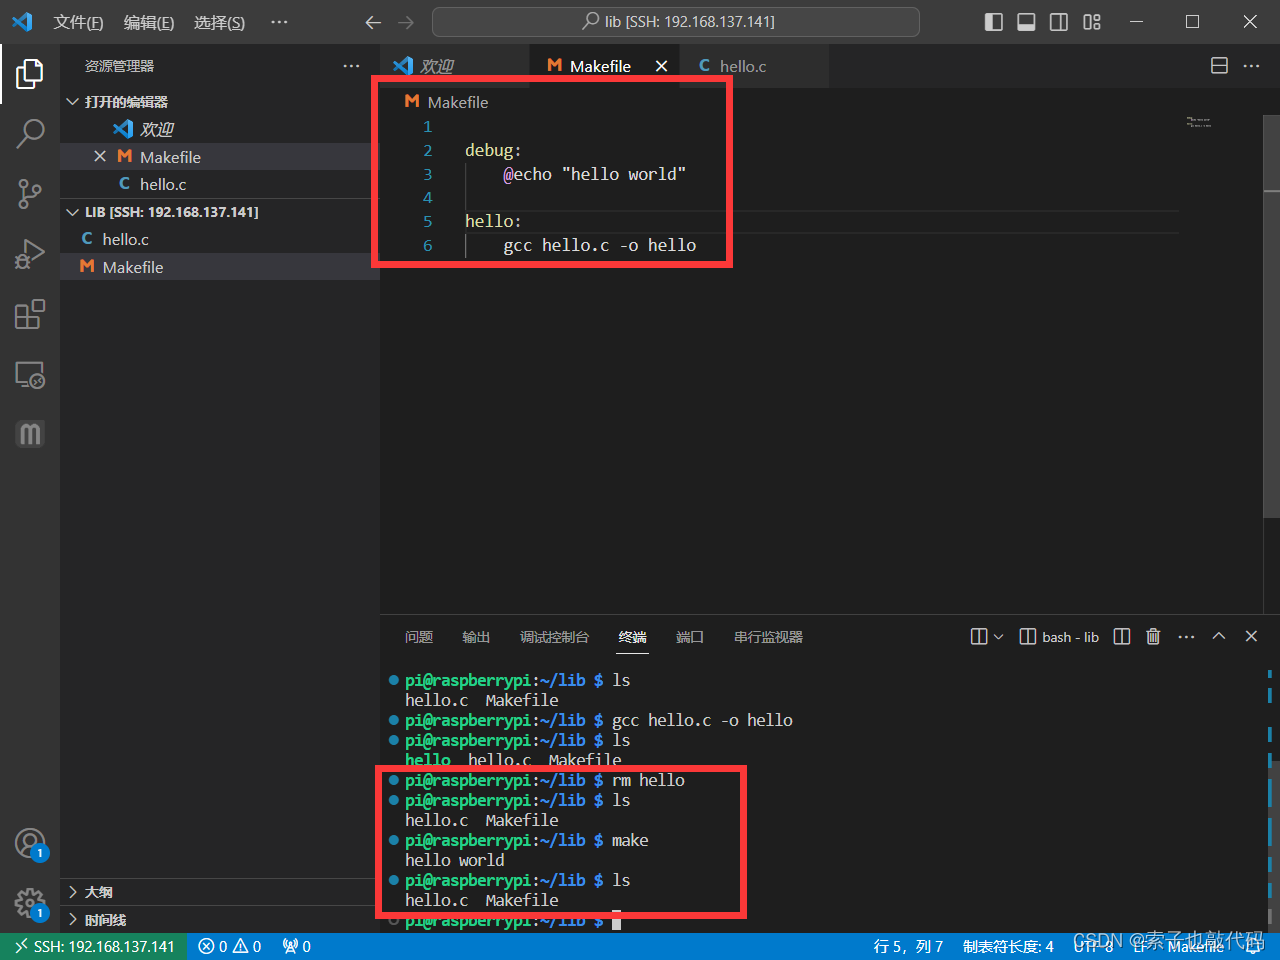Screen dimensions: 1280x960
Task: Close the terminal panel
Action: (x=1251, y=637)
